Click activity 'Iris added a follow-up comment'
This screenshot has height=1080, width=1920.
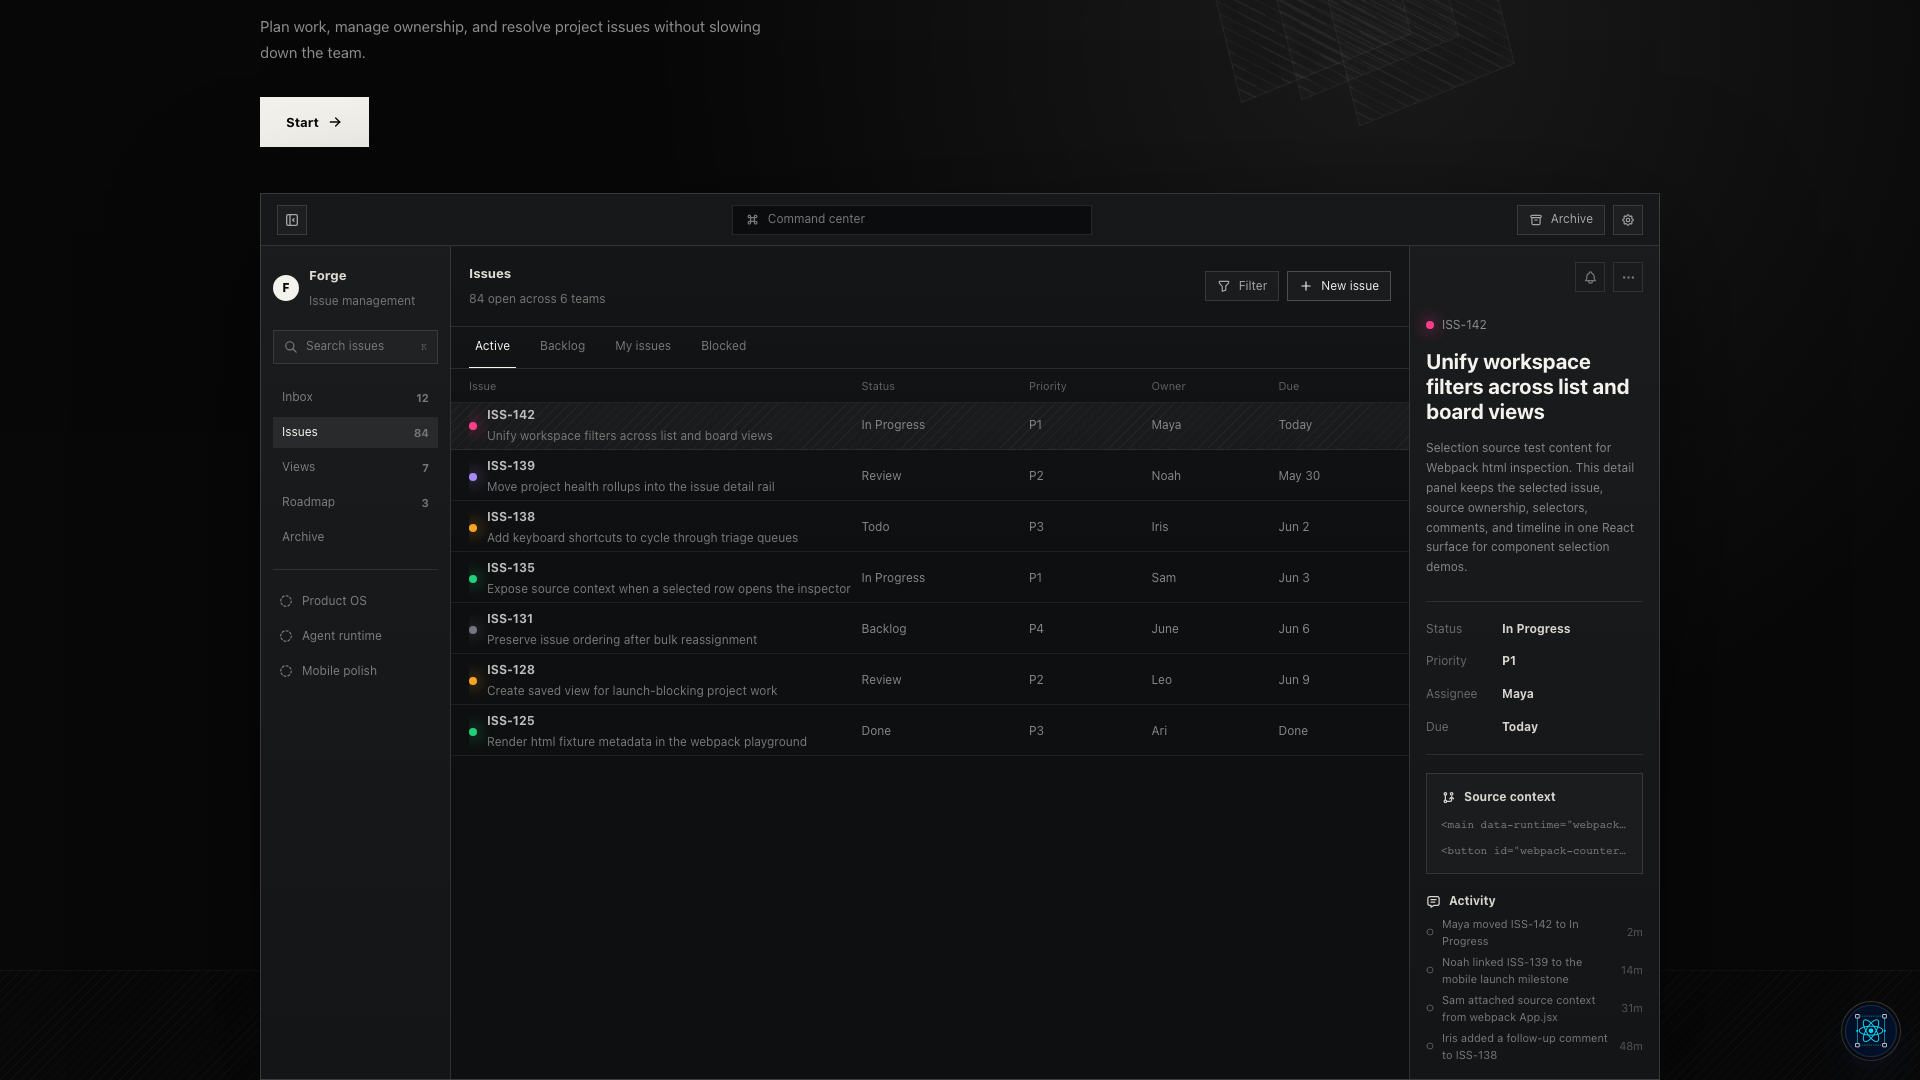1534,1047
